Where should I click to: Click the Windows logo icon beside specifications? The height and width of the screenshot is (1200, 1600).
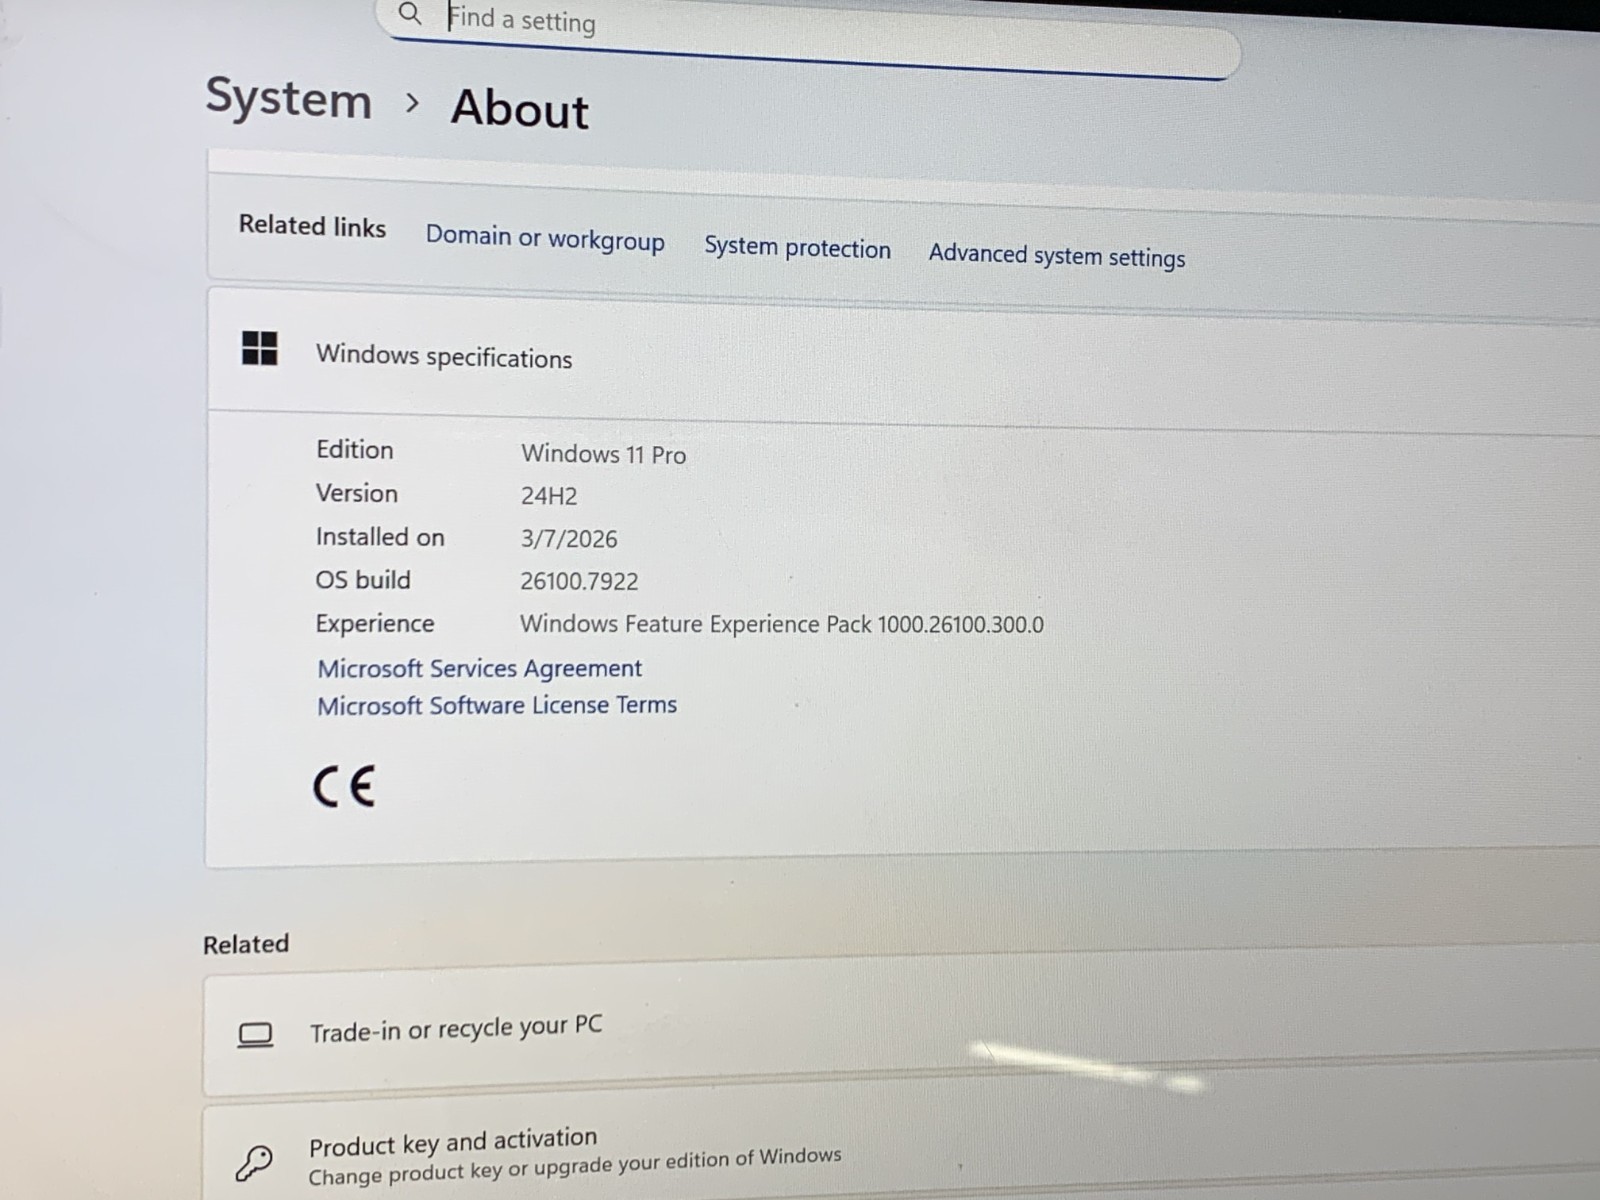pos(260,348)
